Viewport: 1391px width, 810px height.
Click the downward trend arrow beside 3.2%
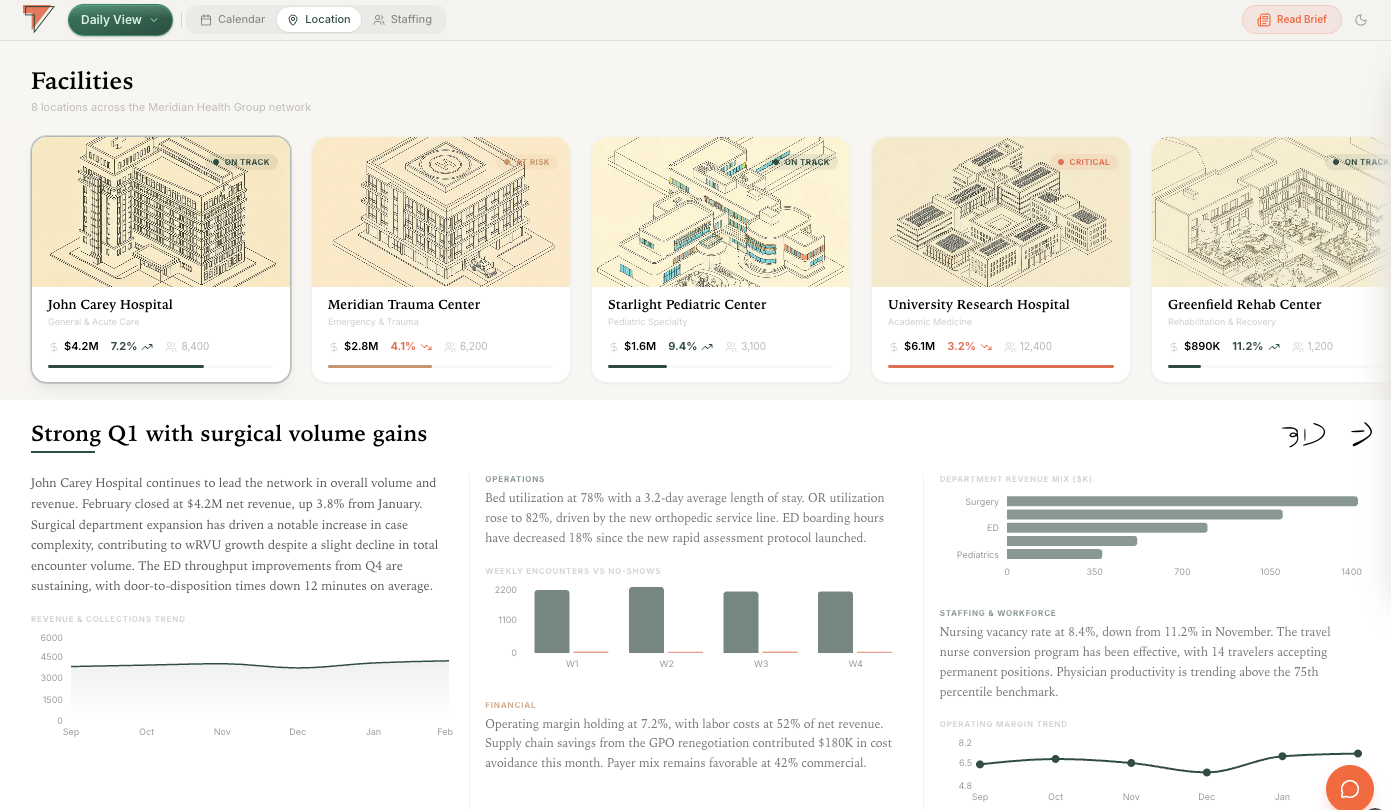pos(986,347)
